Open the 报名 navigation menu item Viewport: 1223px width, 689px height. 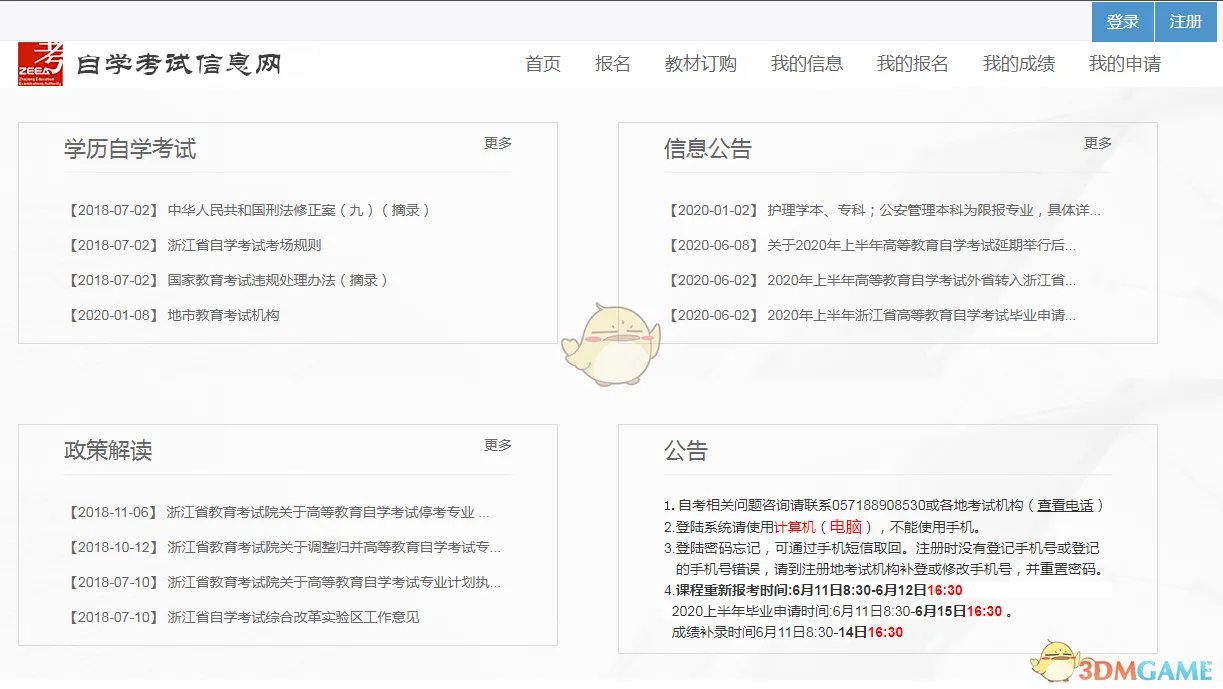[x=613, y=64]
